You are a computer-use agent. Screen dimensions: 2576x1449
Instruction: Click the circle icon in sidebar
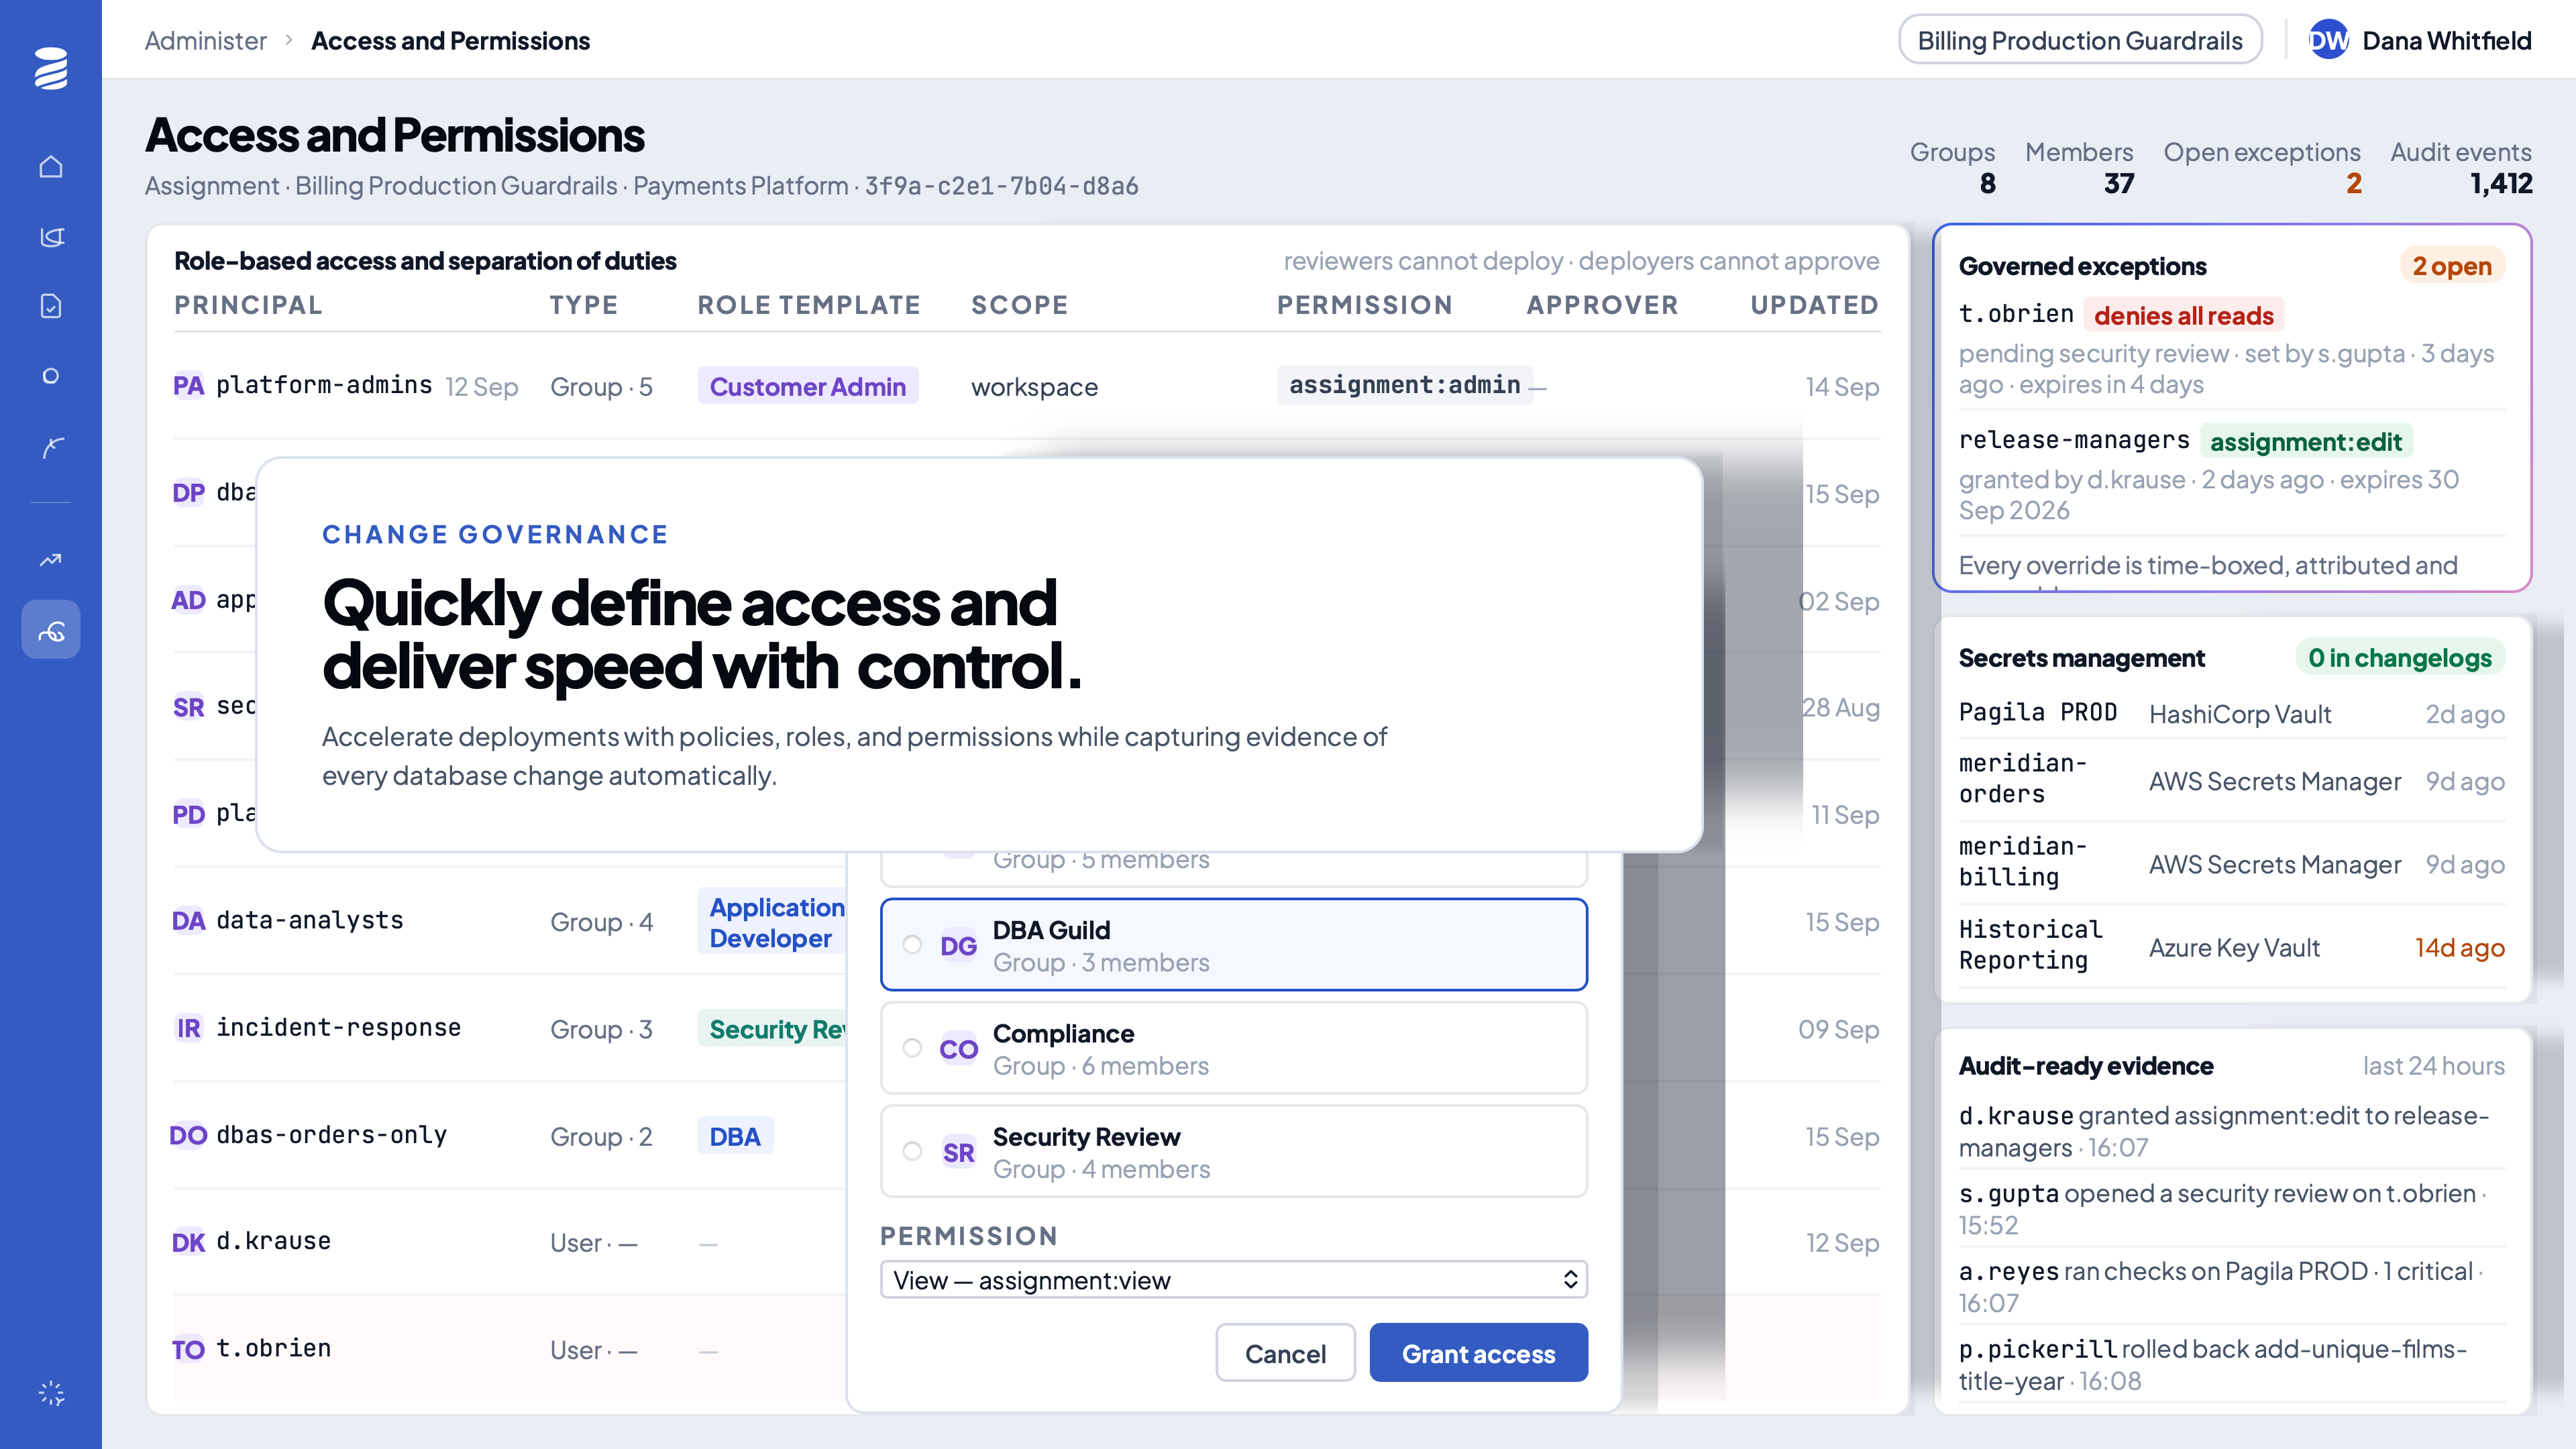pyautogui.click(x=51, y=376)
